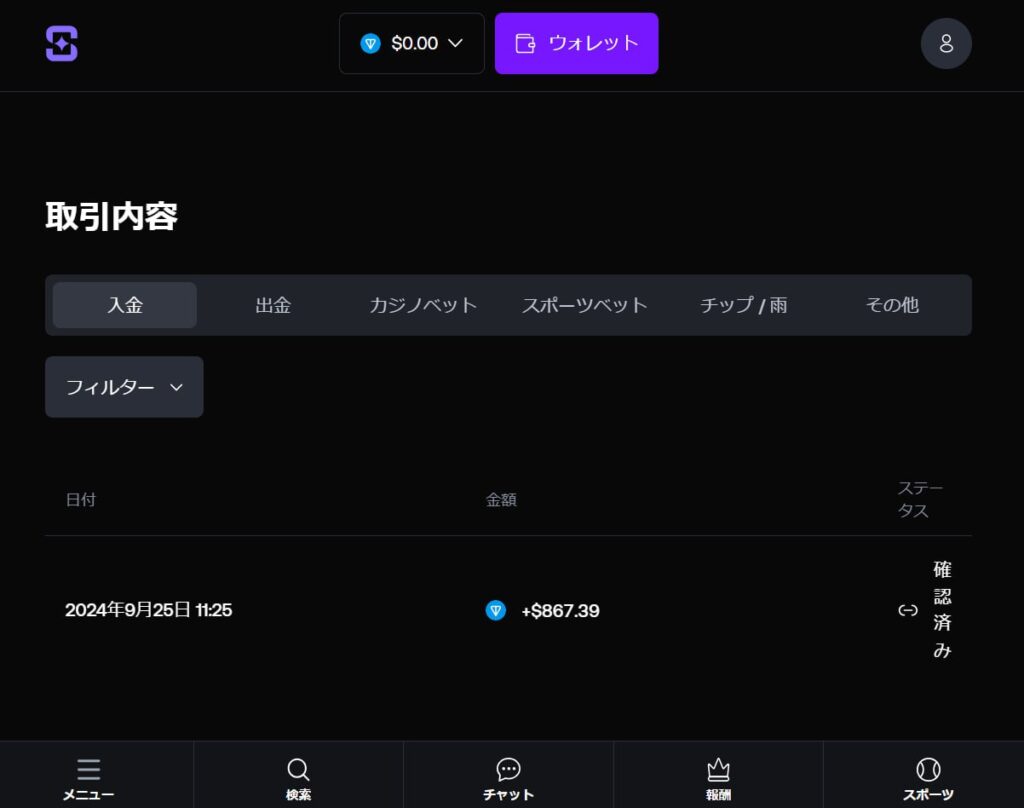This screenshot has width=1024, height=808.
Task: Open the その他 tab
Action: pyautogui.click(x=892, y=305)
